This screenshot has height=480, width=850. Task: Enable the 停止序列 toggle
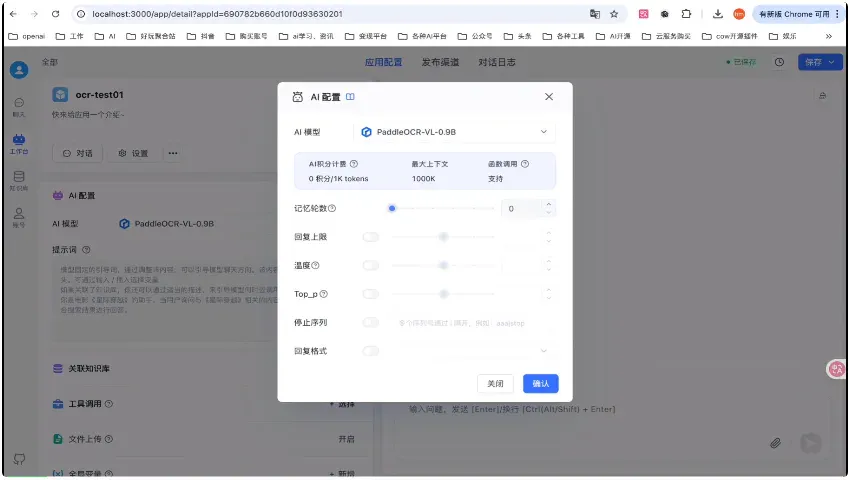click(x=371, y=323)
